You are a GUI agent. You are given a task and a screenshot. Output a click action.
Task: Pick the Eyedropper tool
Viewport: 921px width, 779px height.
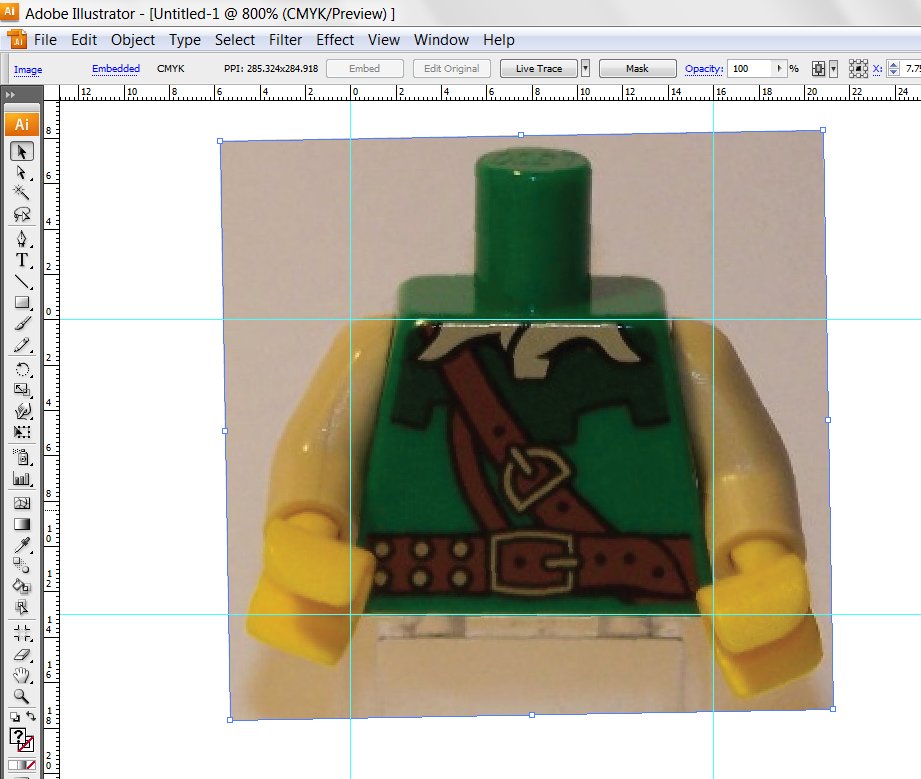pos(21,545)
